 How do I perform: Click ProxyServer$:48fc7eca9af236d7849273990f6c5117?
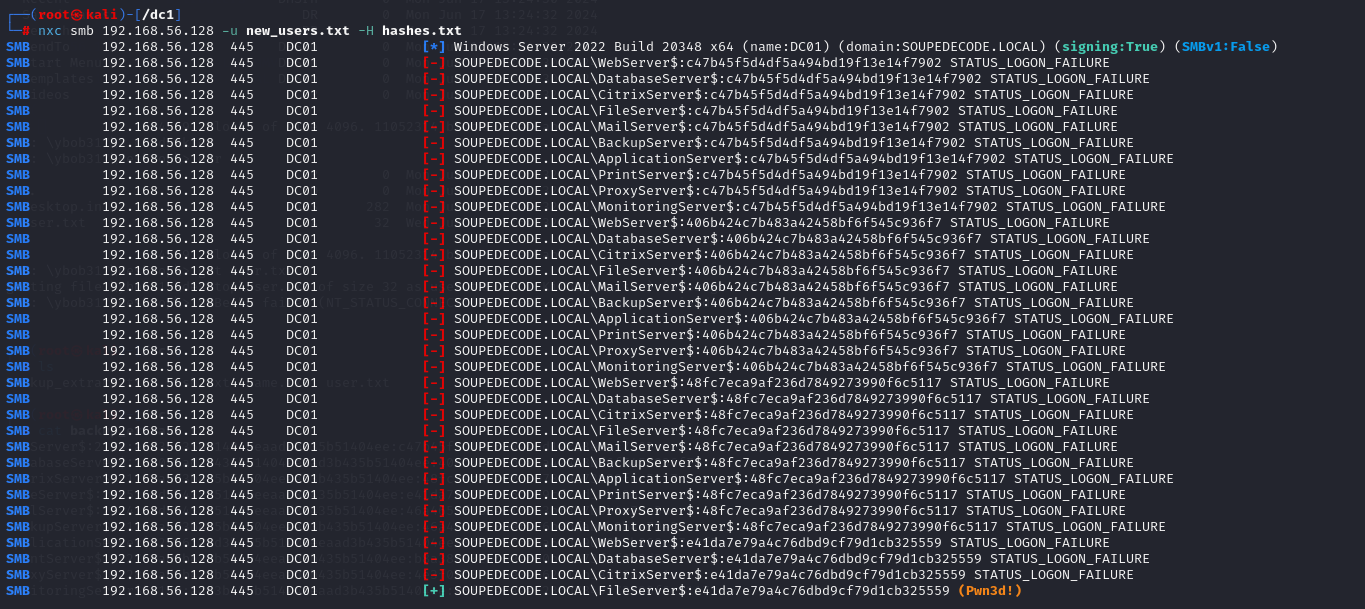(x=778, y=511)
